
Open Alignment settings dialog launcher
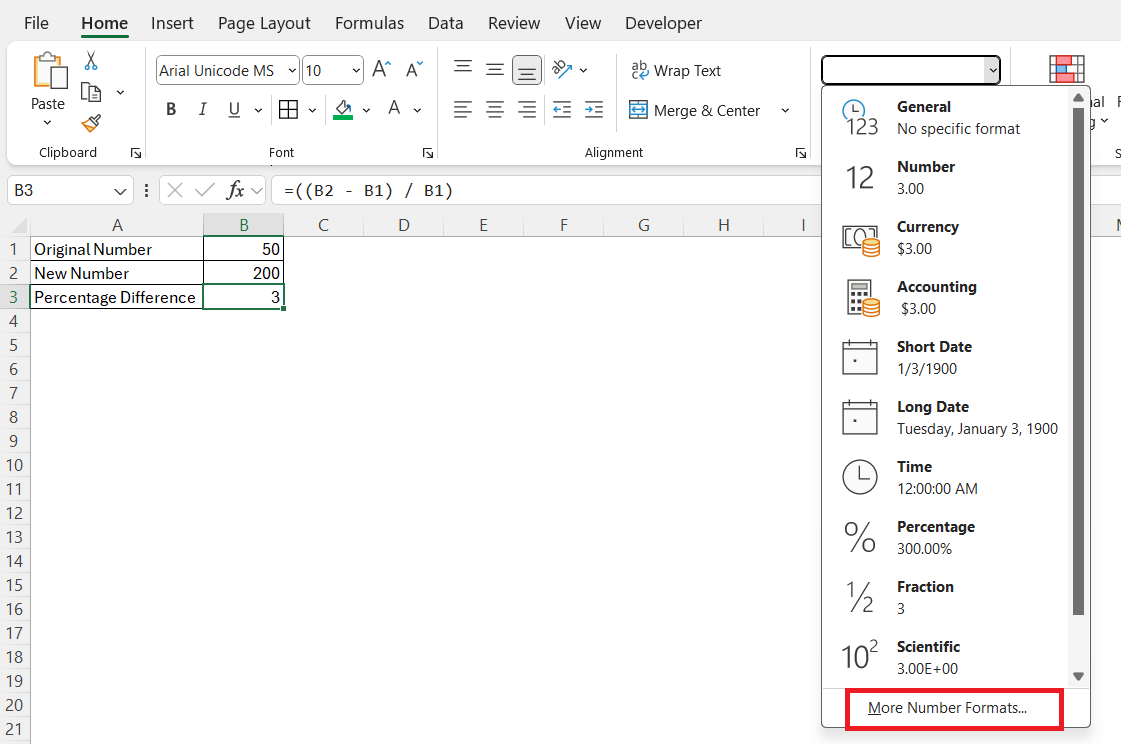click(801, 153)
